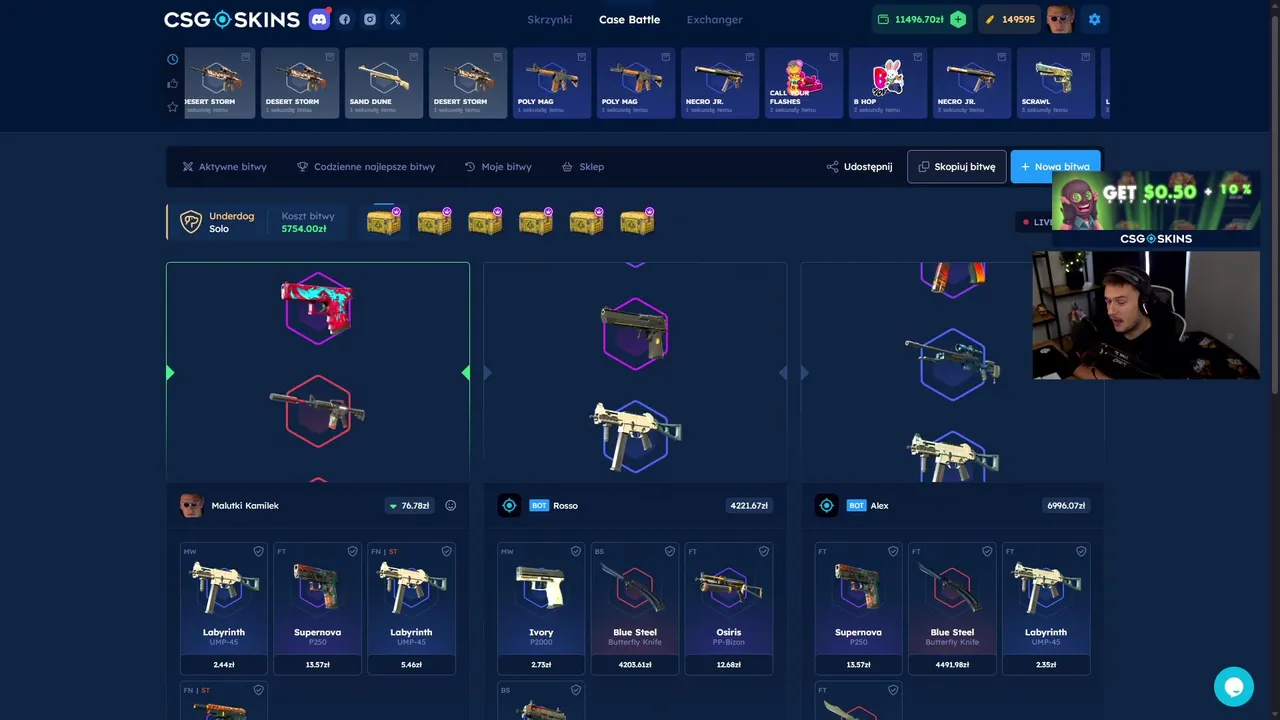Open Kamilek's Labyrinth card priced 2.44zł
Viewport: 1280px width, 720px height.
tap(224, 609)
